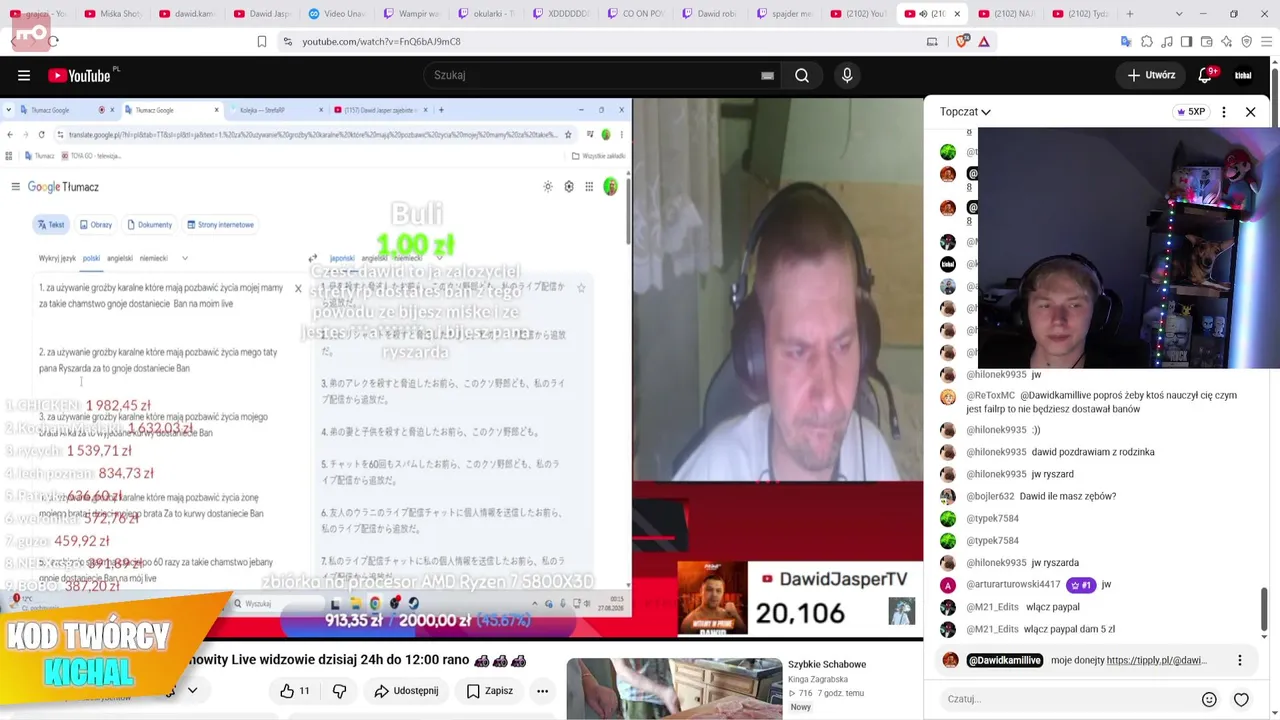This screenshot has width=1280, height=720.
Task: Open the Brave VPN shield icon
Action: pos(1246,41)
